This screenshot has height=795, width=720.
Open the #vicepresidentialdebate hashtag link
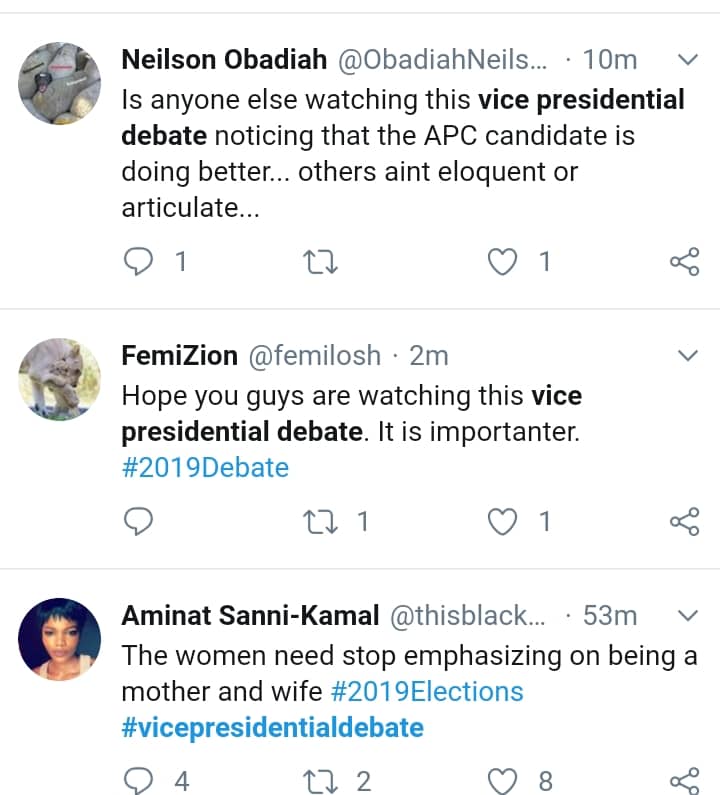pos(272,727)
